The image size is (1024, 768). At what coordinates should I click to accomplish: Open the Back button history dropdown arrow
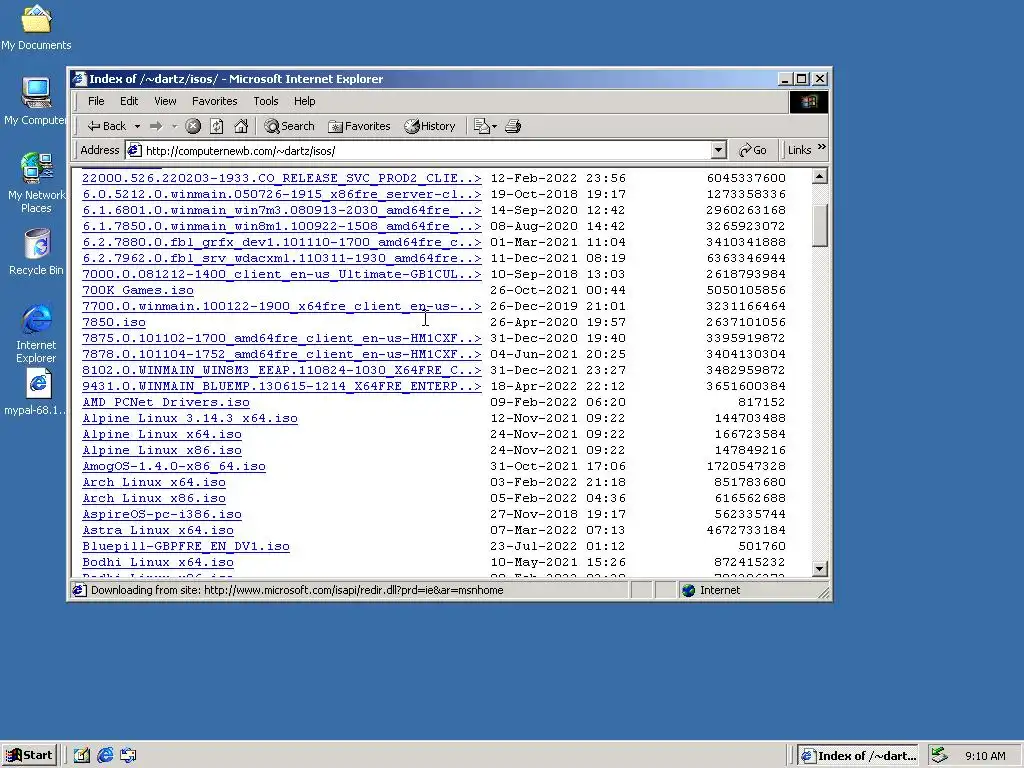click(137, 126)
